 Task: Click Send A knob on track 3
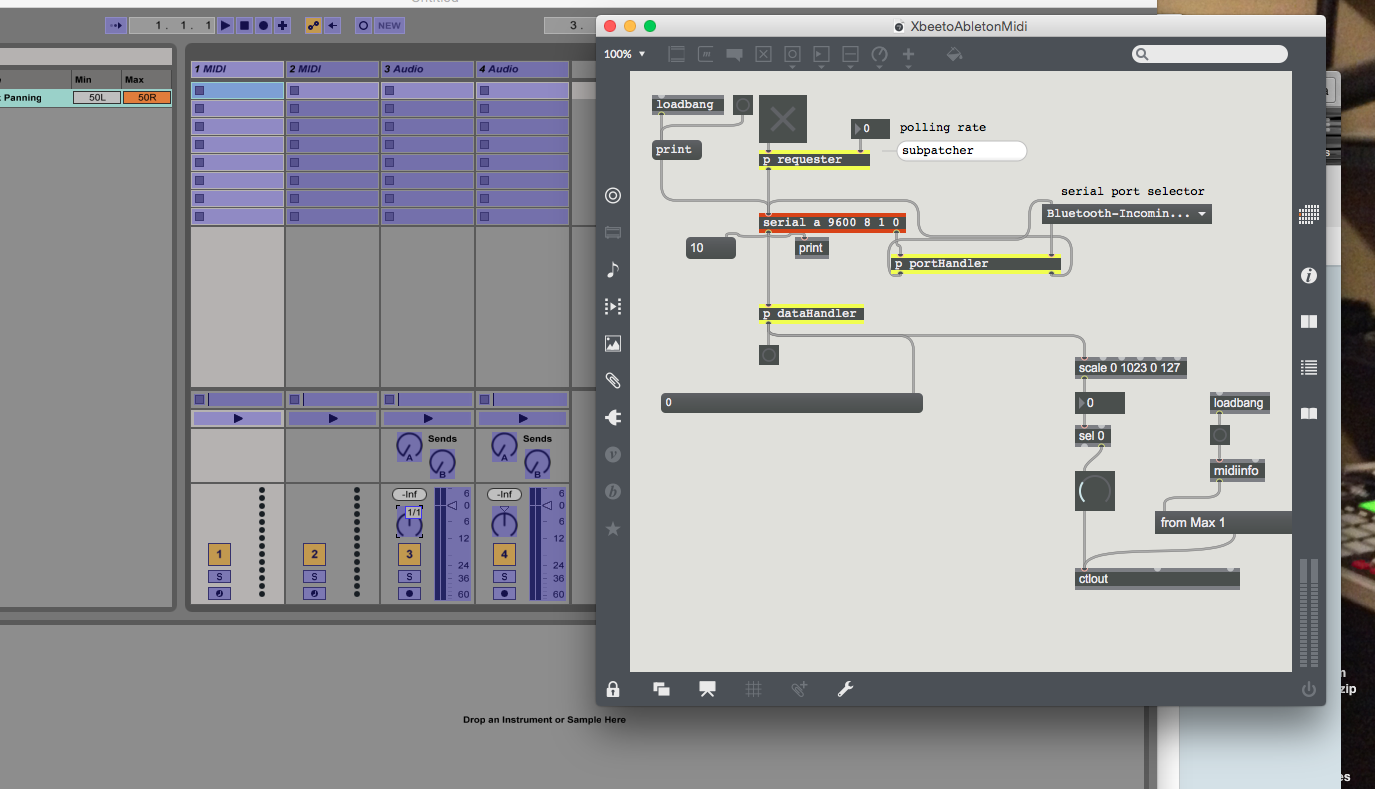click(408, 446)
